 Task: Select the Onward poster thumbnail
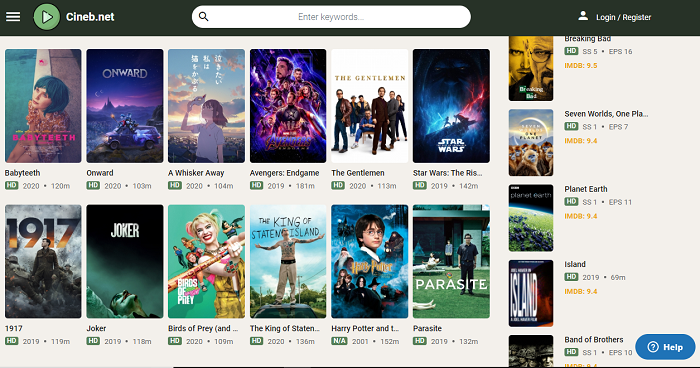[125, 106]
